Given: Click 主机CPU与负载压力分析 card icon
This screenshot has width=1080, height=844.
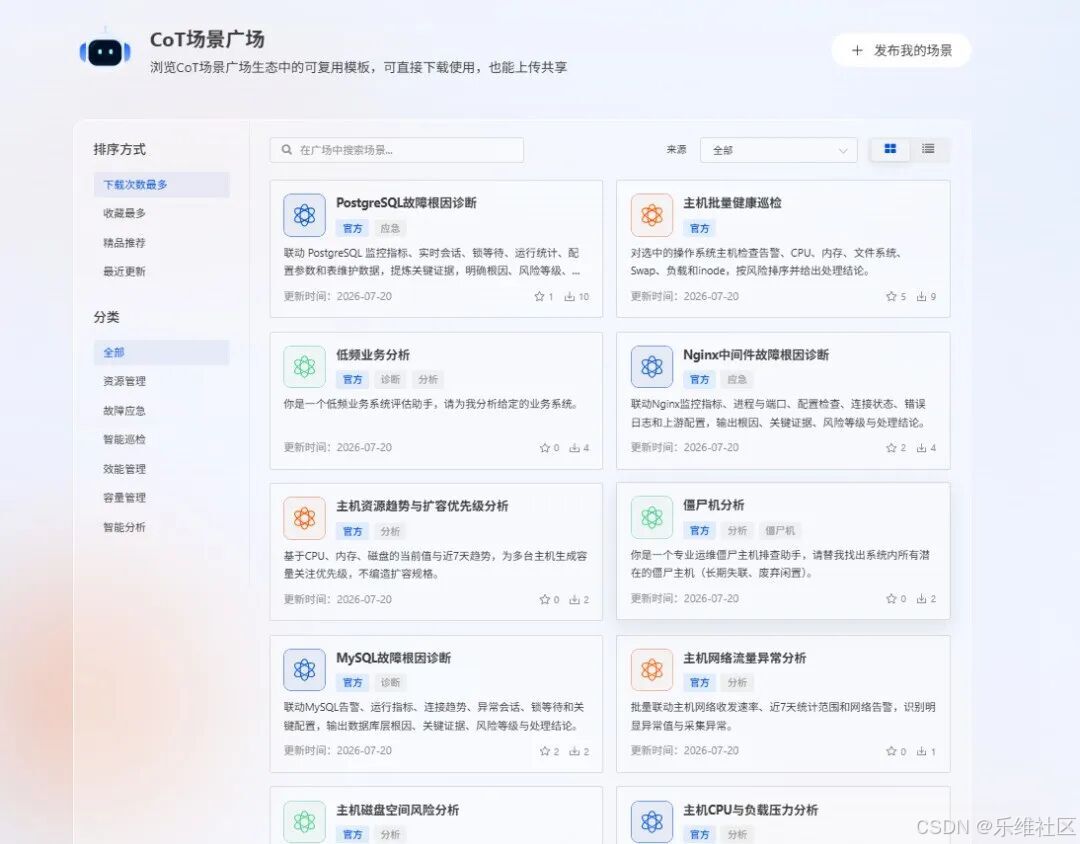Looking at the screenshot, I should point(652,821).
